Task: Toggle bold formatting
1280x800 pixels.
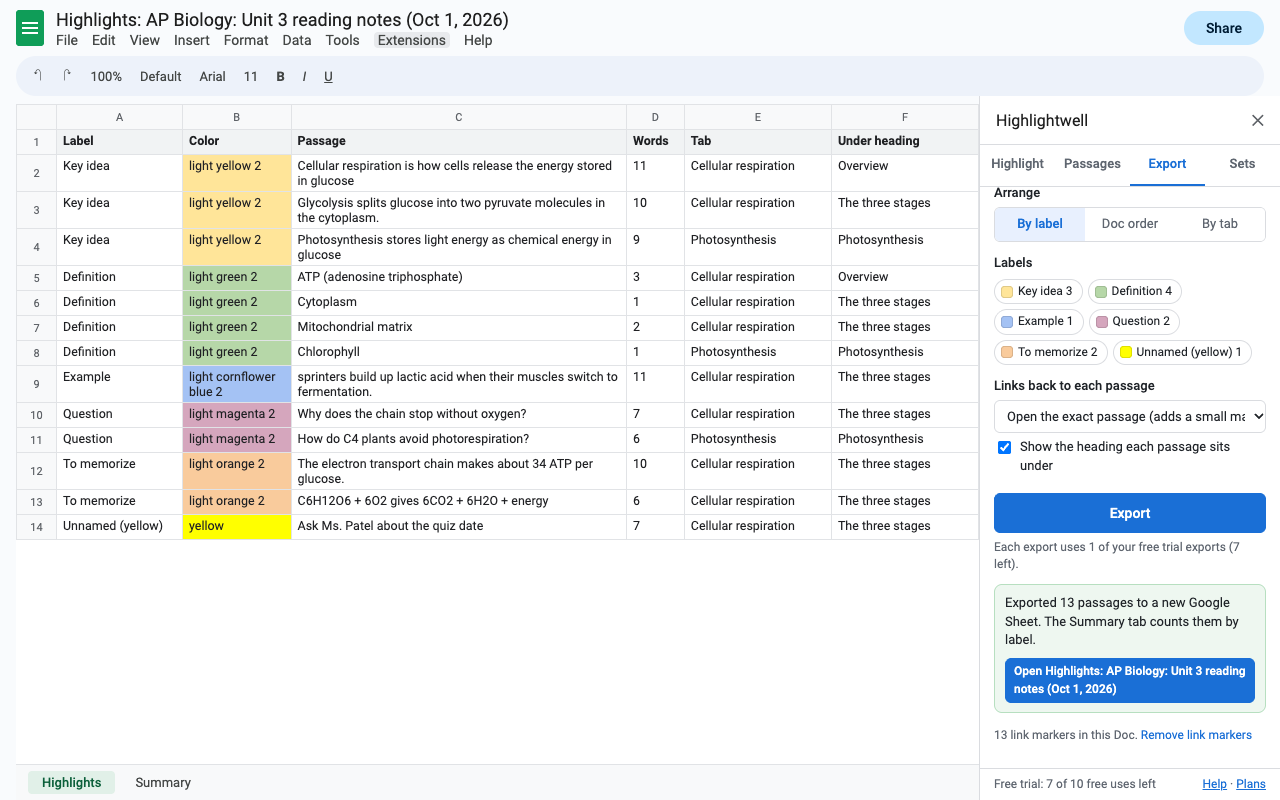Action: 280,77
